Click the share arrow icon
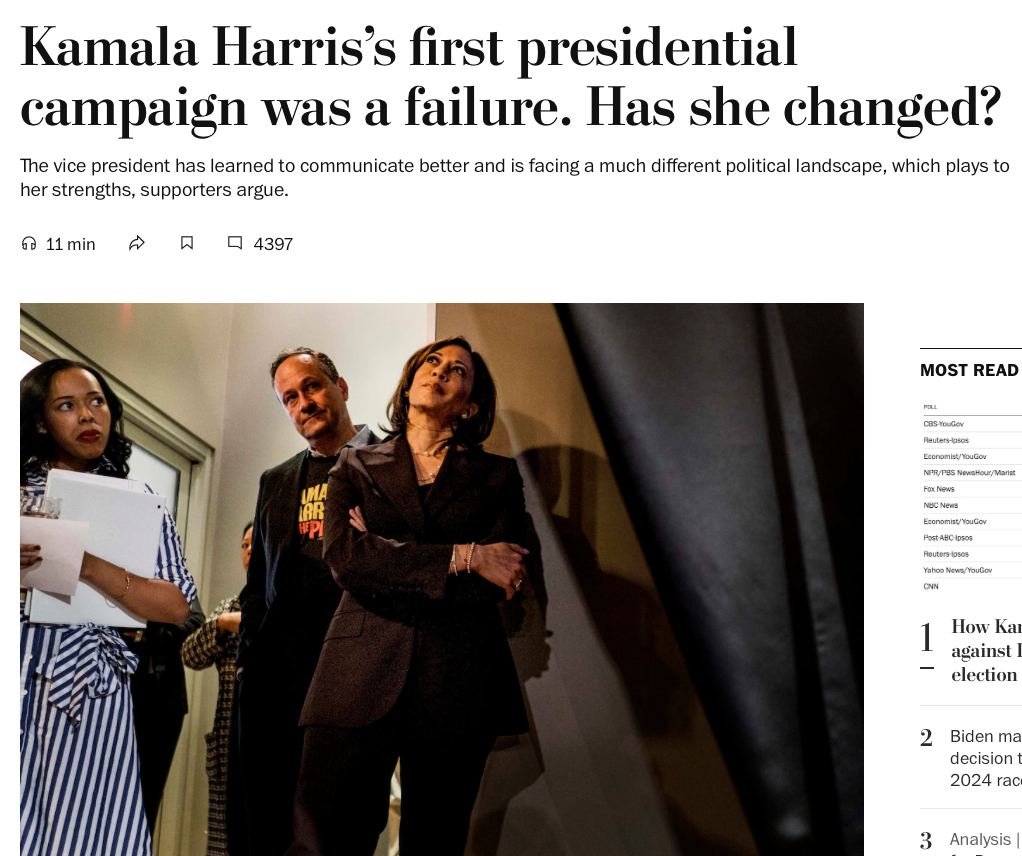The height and width of the screenshot is (856, 1022). [x=137, y=243]
